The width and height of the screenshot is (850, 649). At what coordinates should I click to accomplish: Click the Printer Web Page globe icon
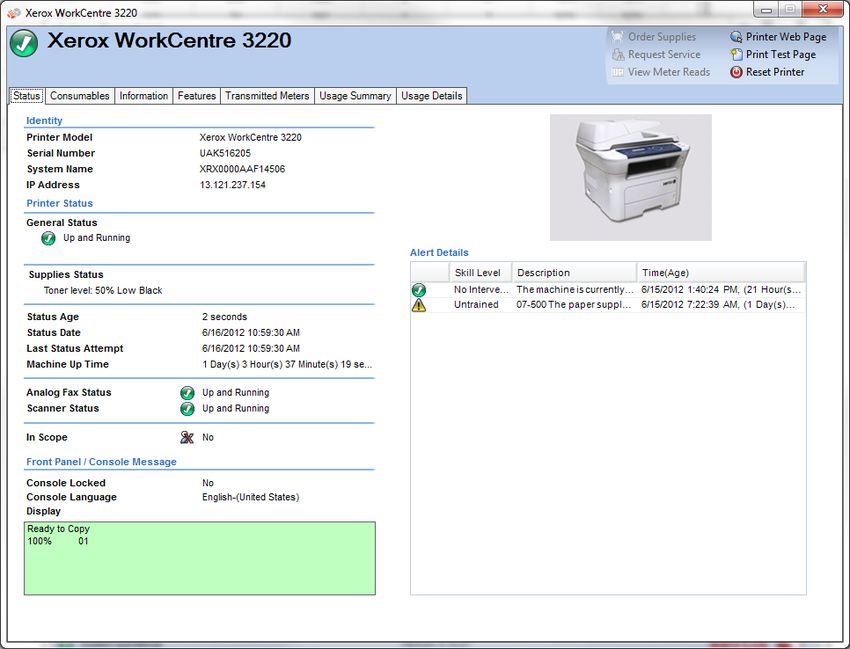736,37
